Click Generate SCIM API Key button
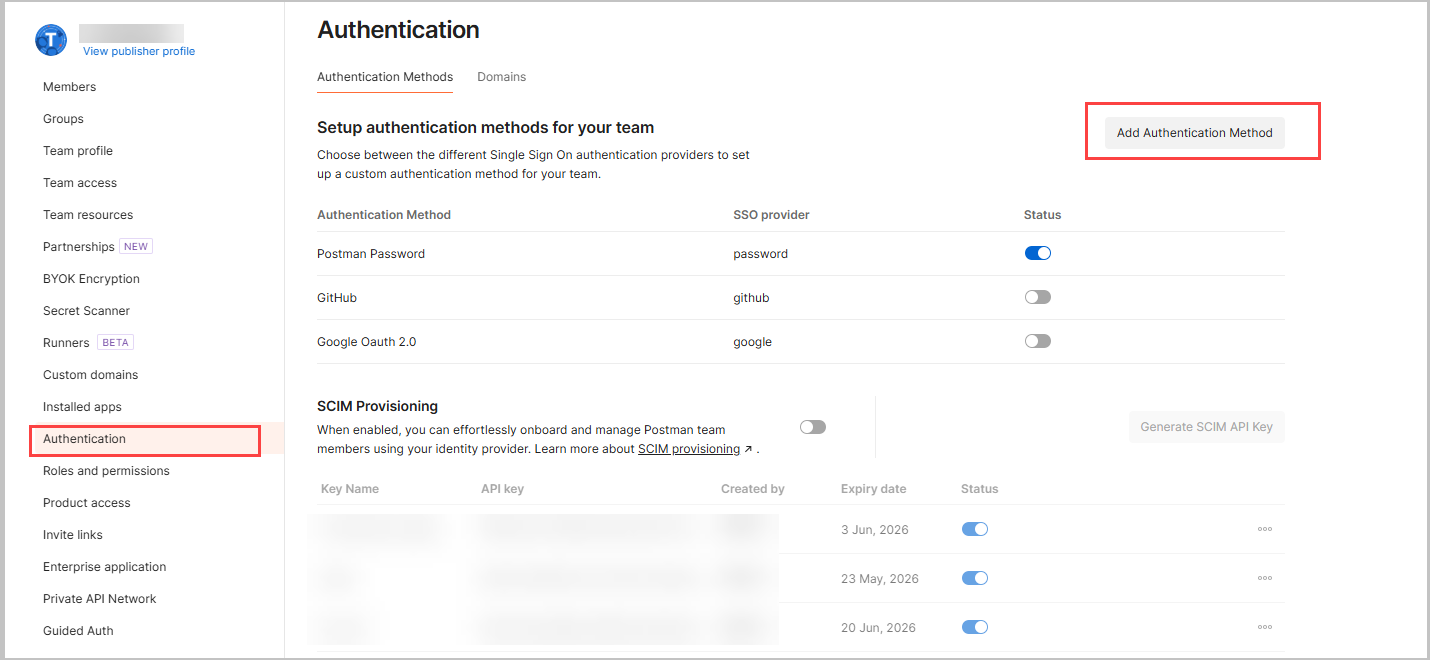 (1207, 427)
